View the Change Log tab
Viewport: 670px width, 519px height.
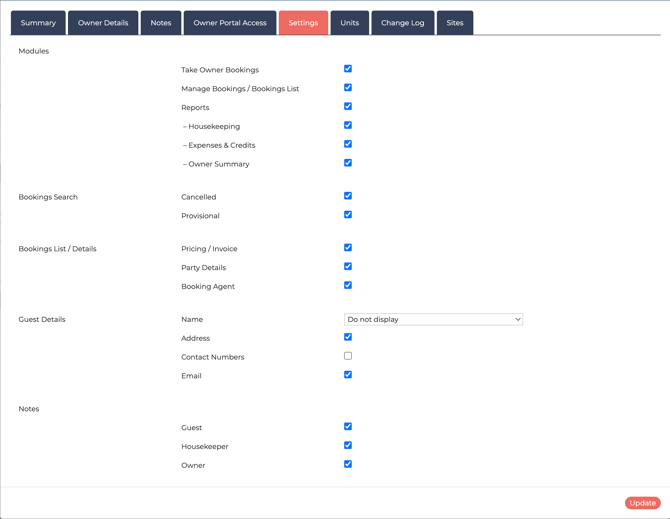pos(402,23)
